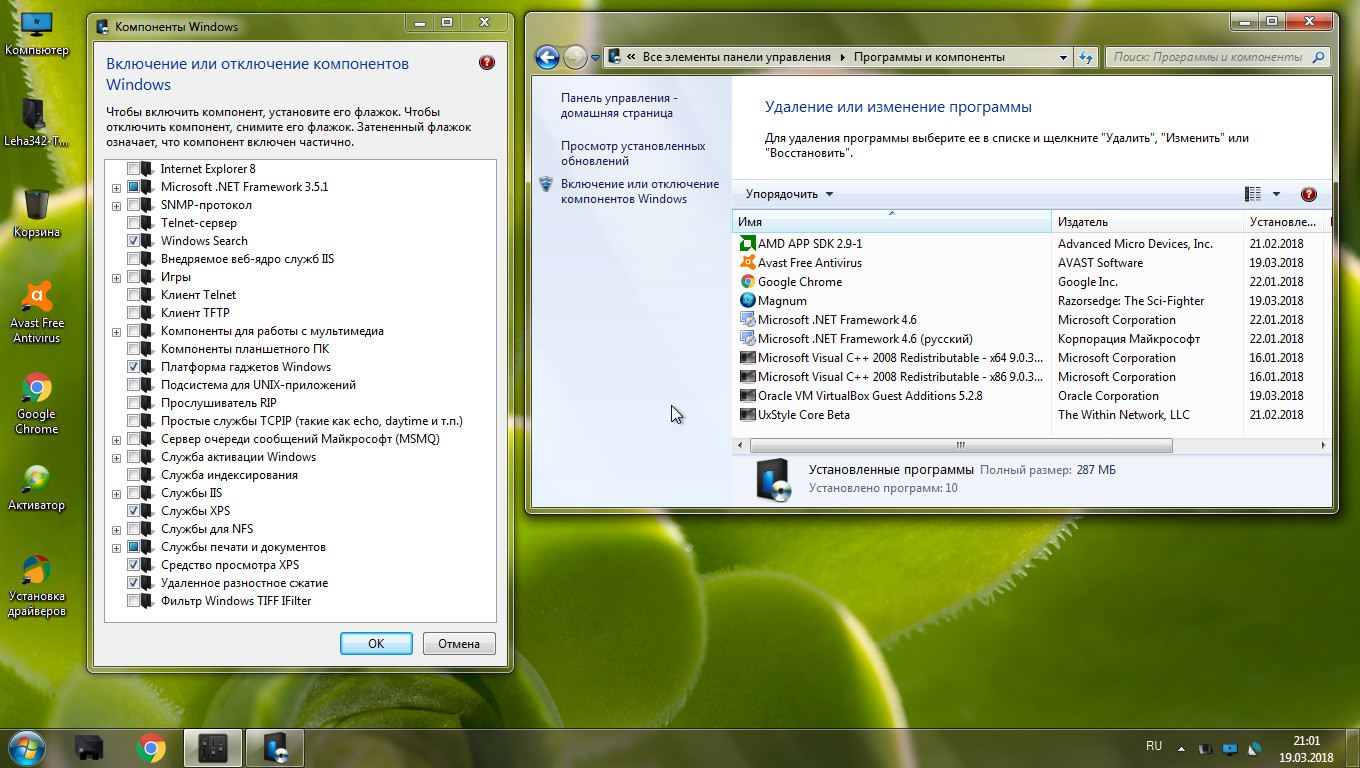1360x768 pixels.
Task: Open the Упорядочить dropdown menu
Action: (x=789, y=194)
